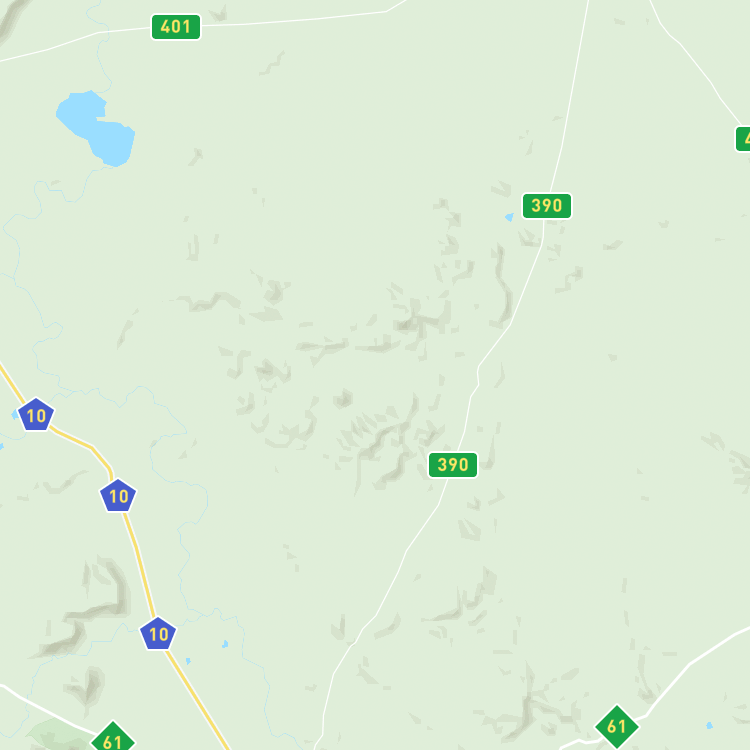Click the small pond east of southernmost route 10 shield
The height and width of the screenshot is (750, 750).
coord(225,644)
